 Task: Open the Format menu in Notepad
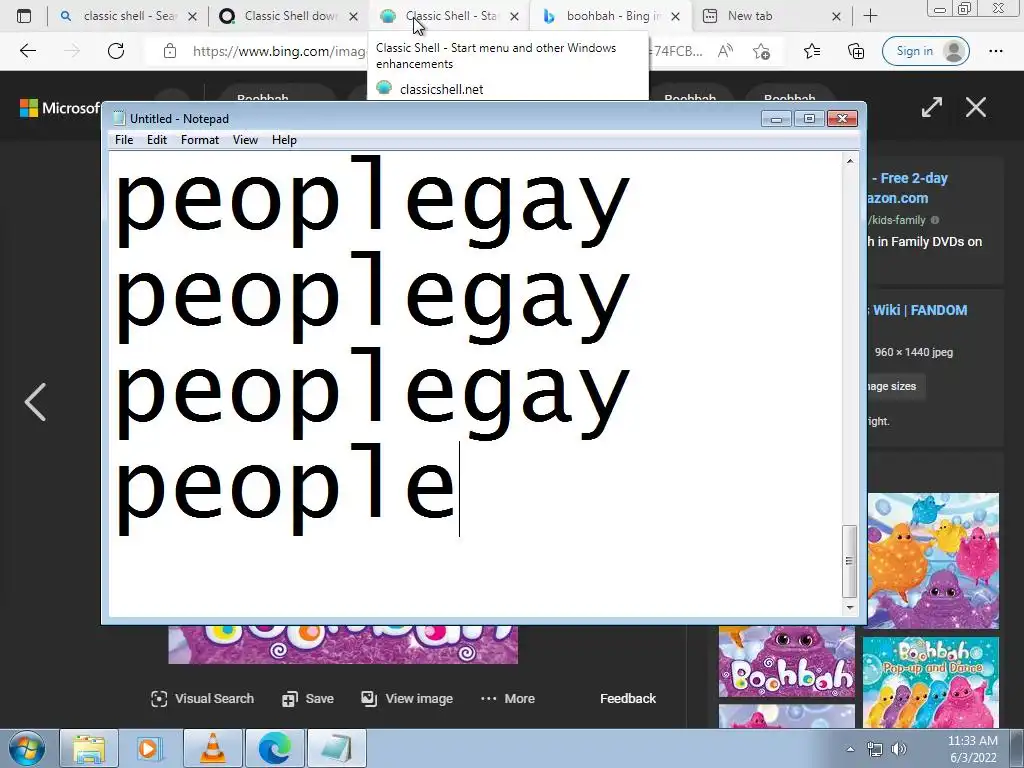pos(200,140)
